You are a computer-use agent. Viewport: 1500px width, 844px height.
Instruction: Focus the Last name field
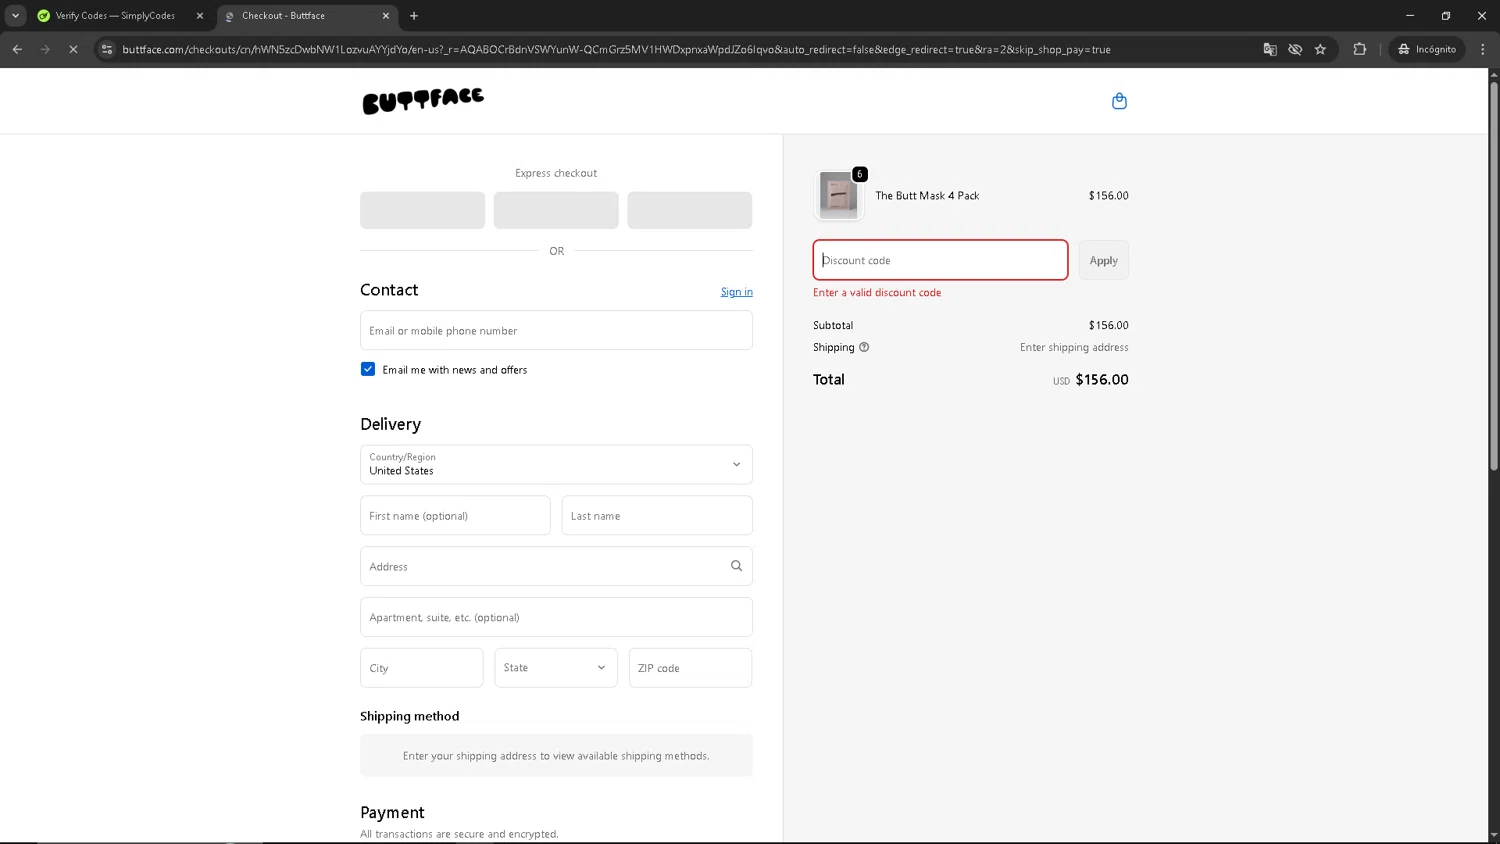657,515
